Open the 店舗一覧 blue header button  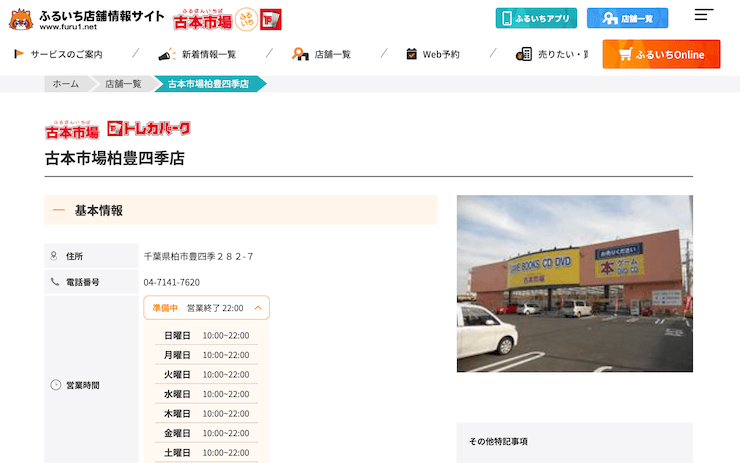point(627,18)
